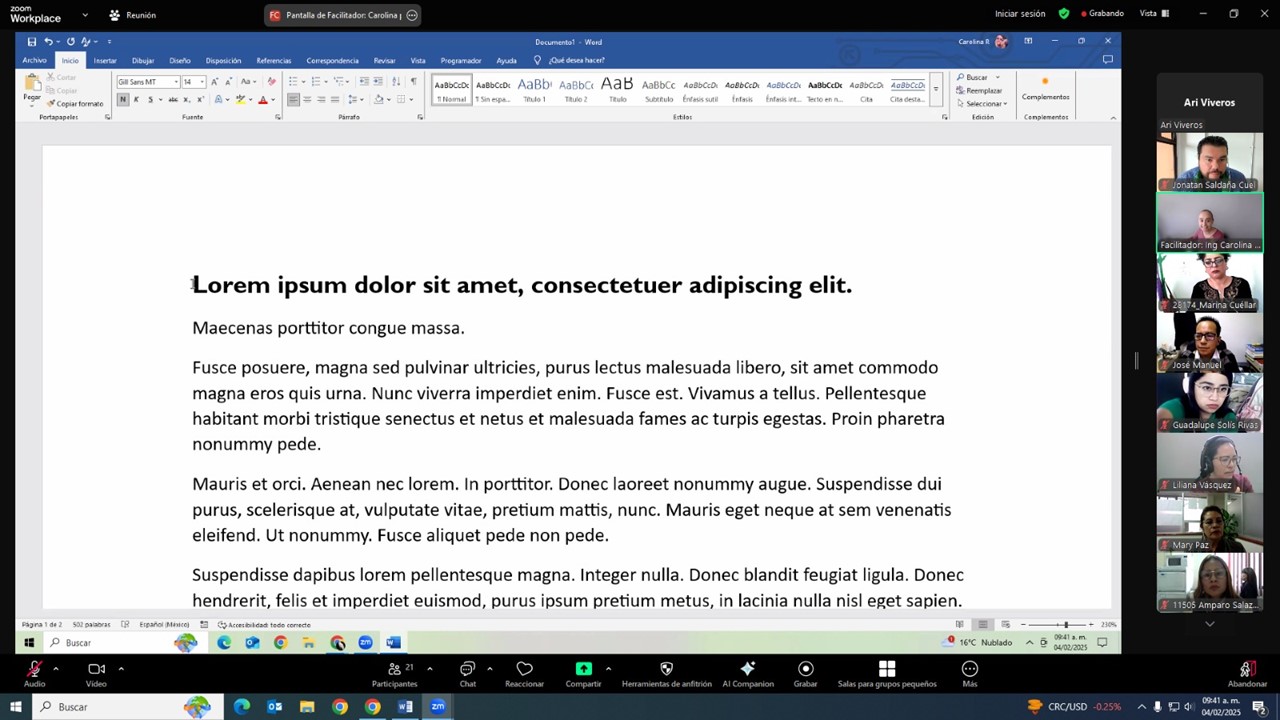Select center alignment icon
1280x720 pixels.
click(307, 100)
